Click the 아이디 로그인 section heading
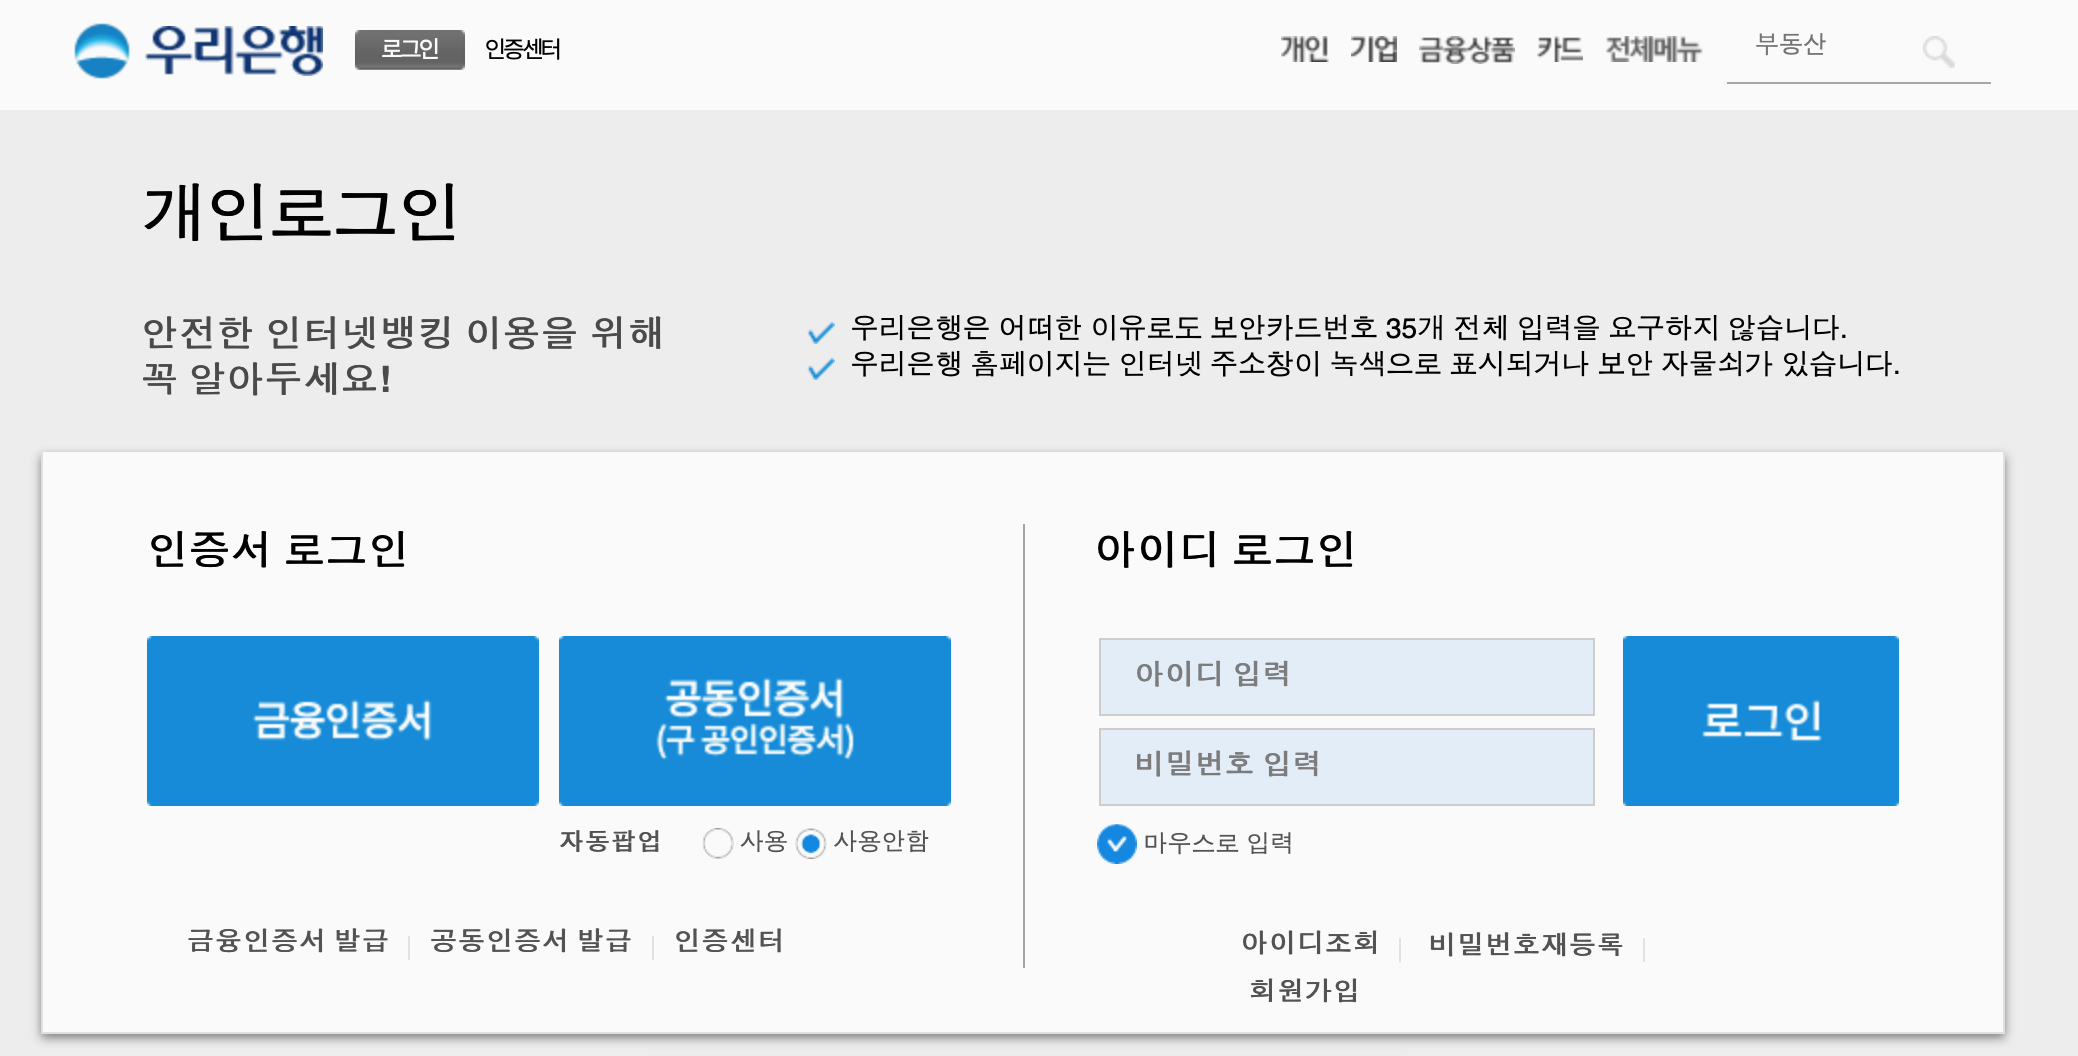The image size is (2078, 1056). pyautogui.click(x=1226, y=549)
